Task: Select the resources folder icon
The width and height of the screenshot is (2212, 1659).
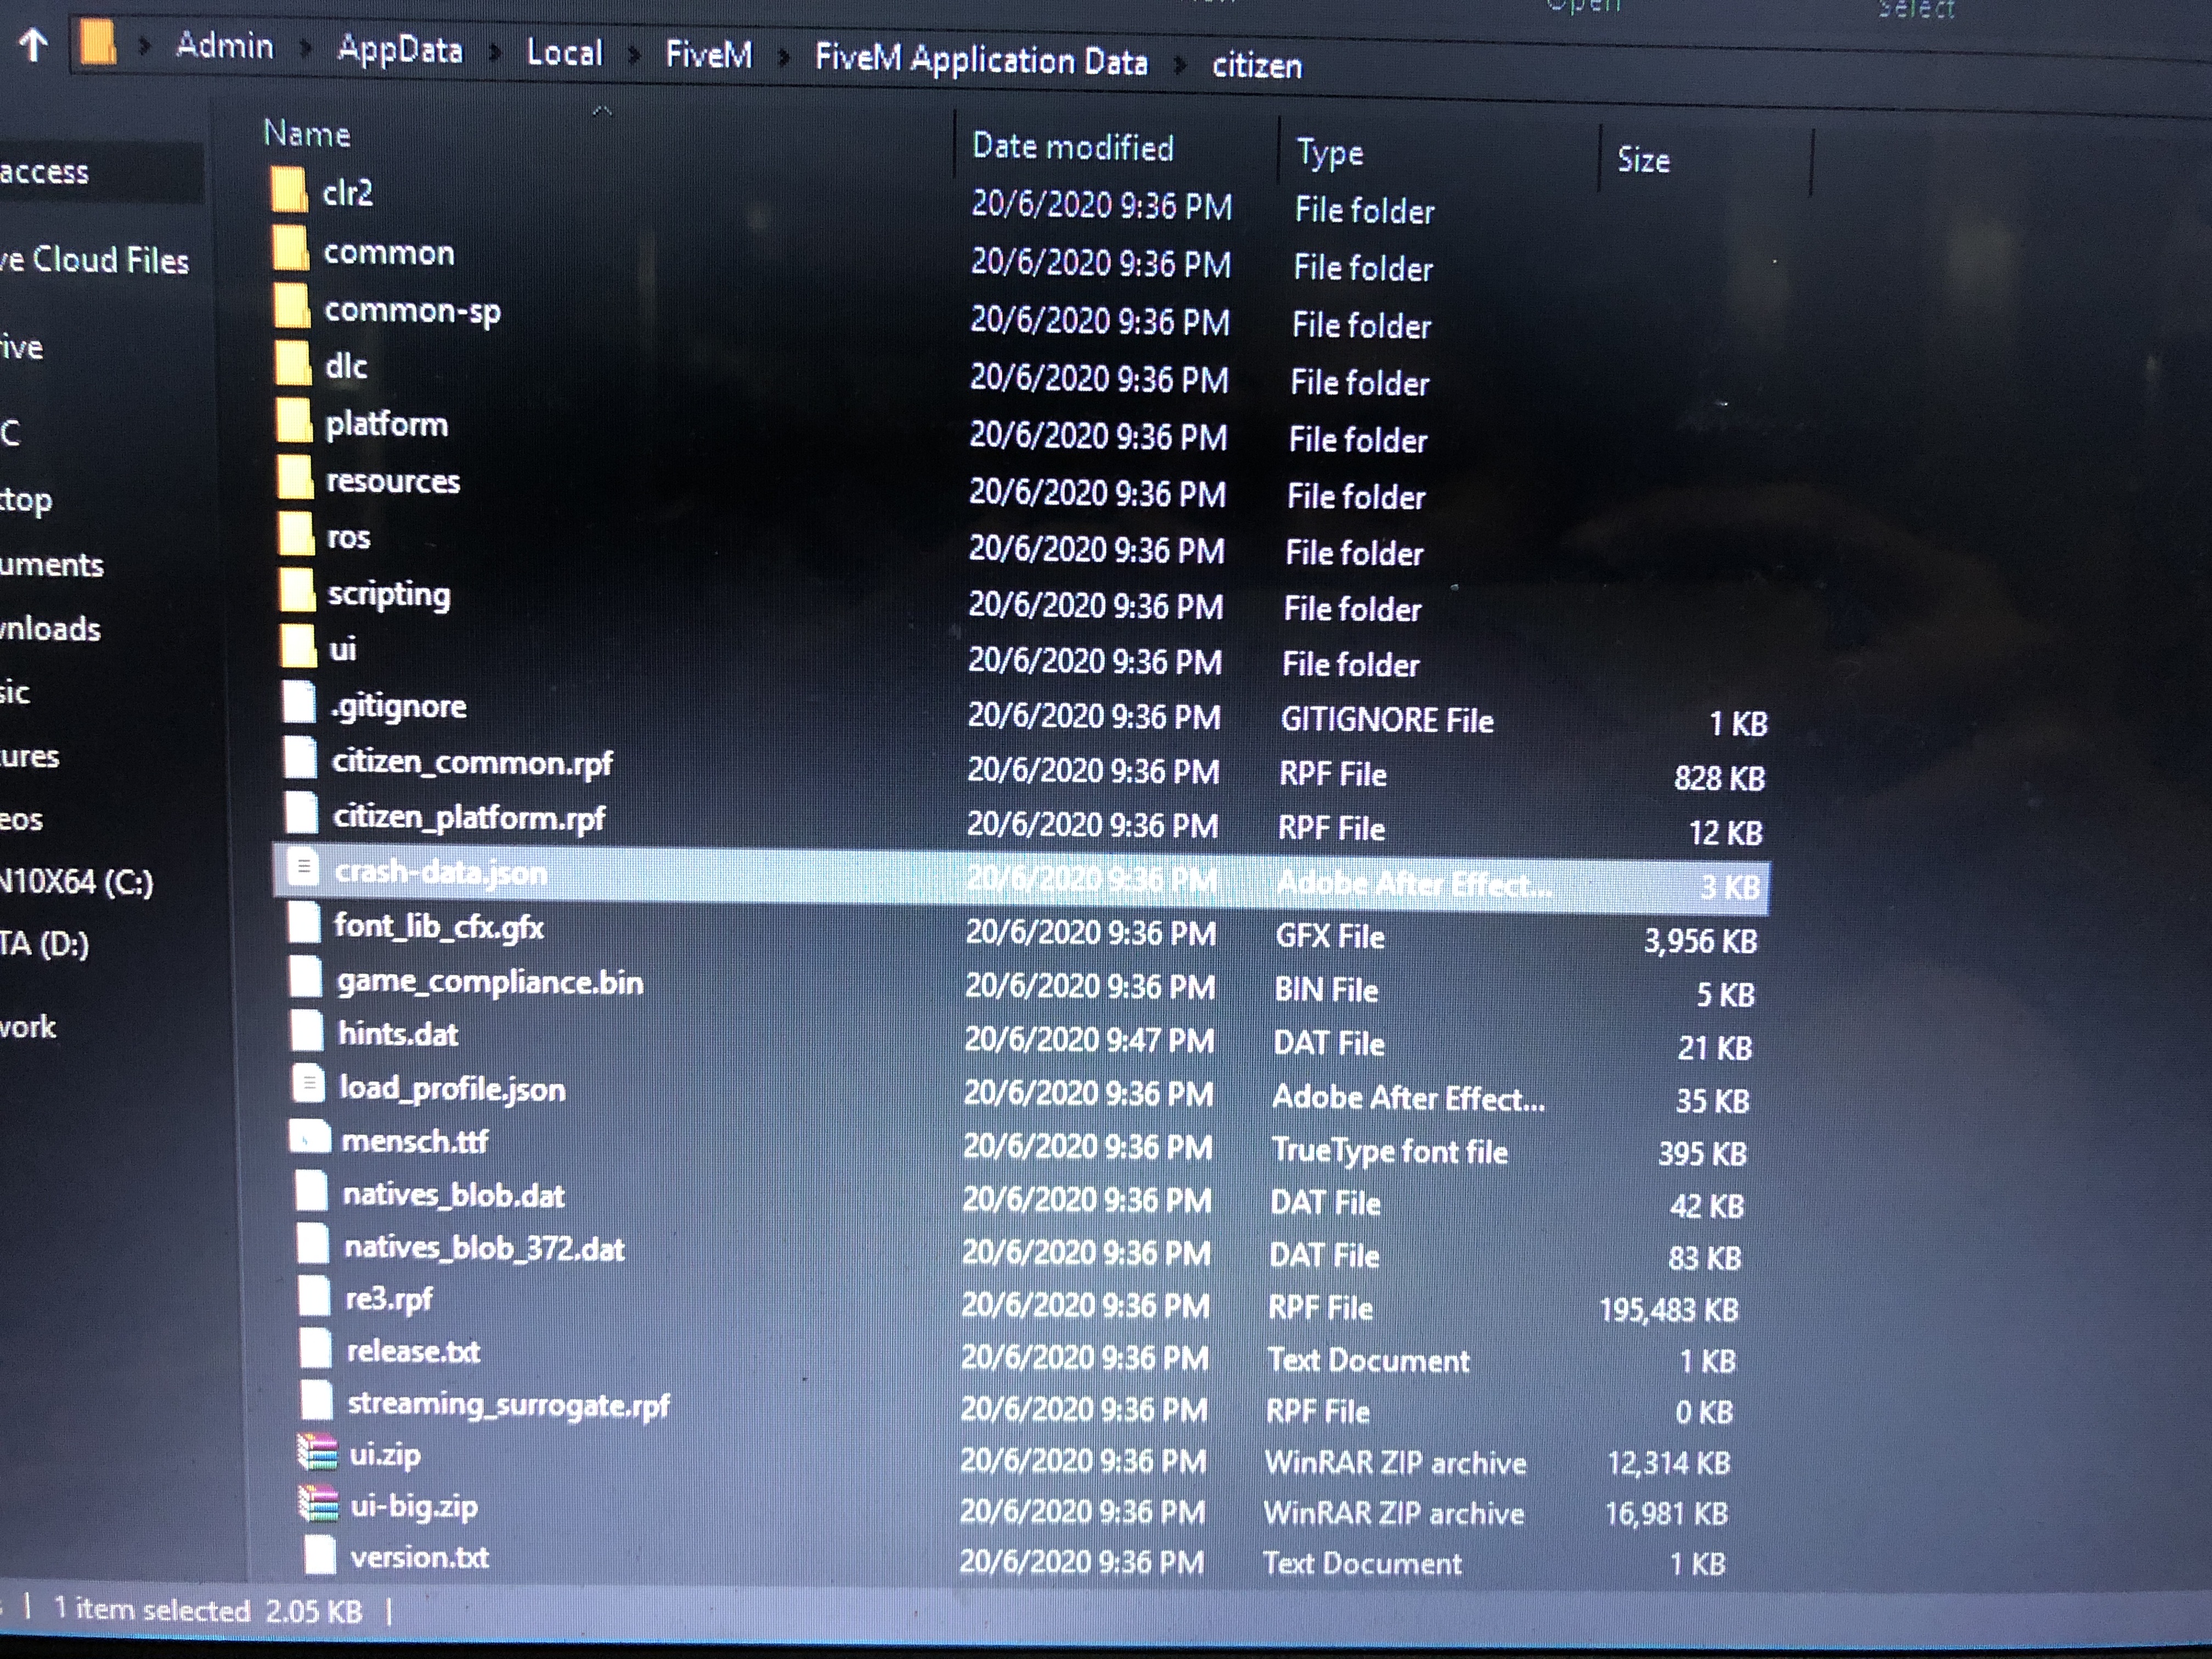Action: (x=295, y=477)
